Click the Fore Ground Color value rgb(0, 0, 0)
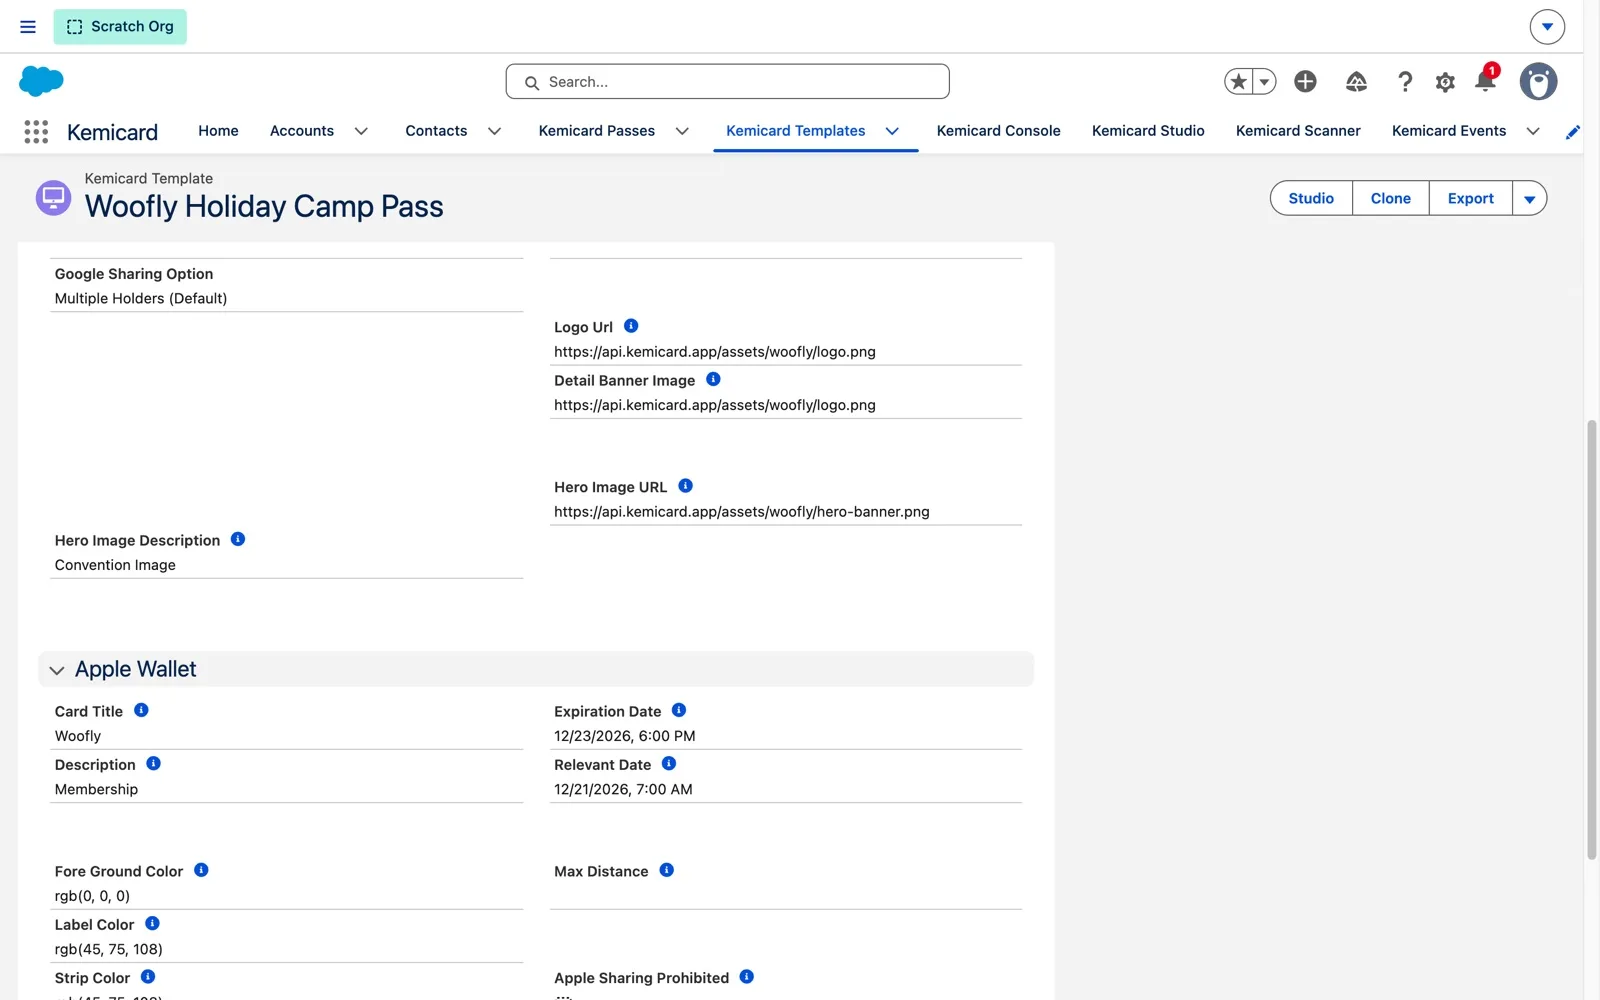The image size is (1600, 1000). [92, 896]
